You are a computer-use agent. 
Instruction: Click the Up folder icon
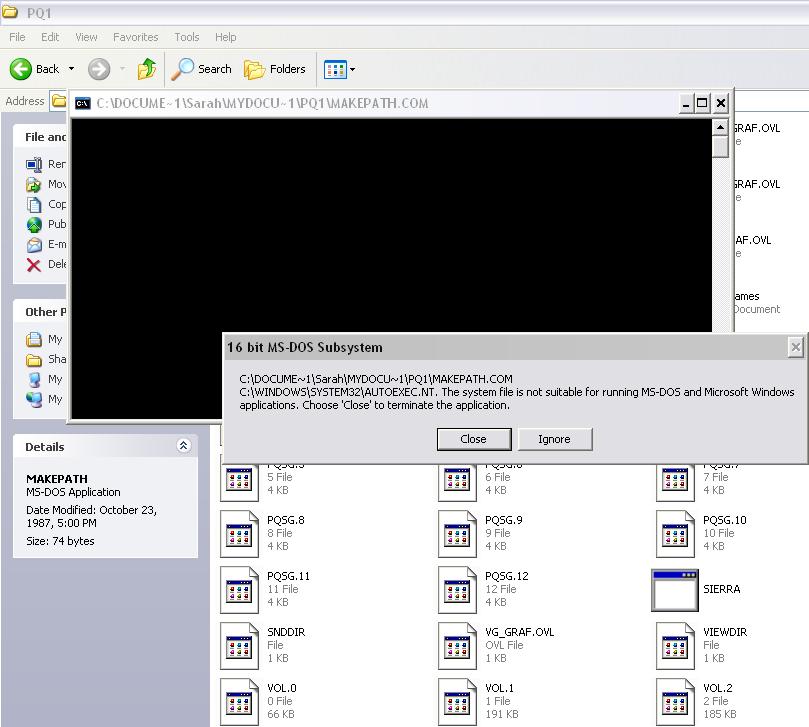click(147, 69)
